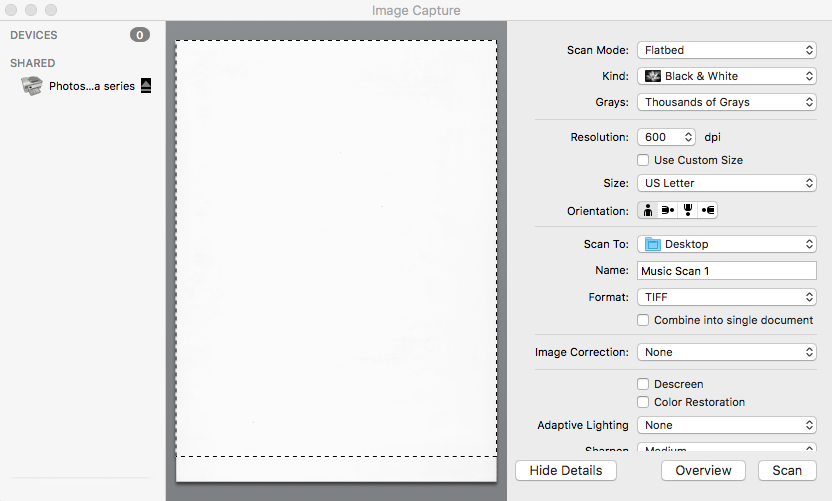Click the eject icon beside shared scanner
Image resolution: width=832 pixels, height=501 pixels.
(x=146, y=86)
